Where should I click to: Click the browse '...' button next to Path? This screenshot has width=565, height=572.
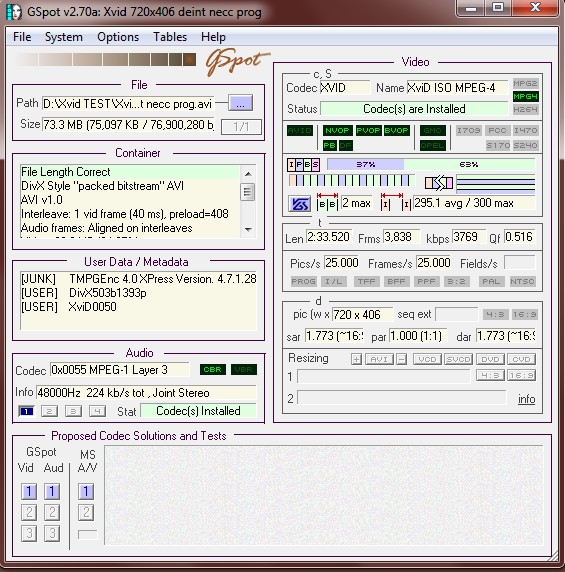[x=240, y=103]
